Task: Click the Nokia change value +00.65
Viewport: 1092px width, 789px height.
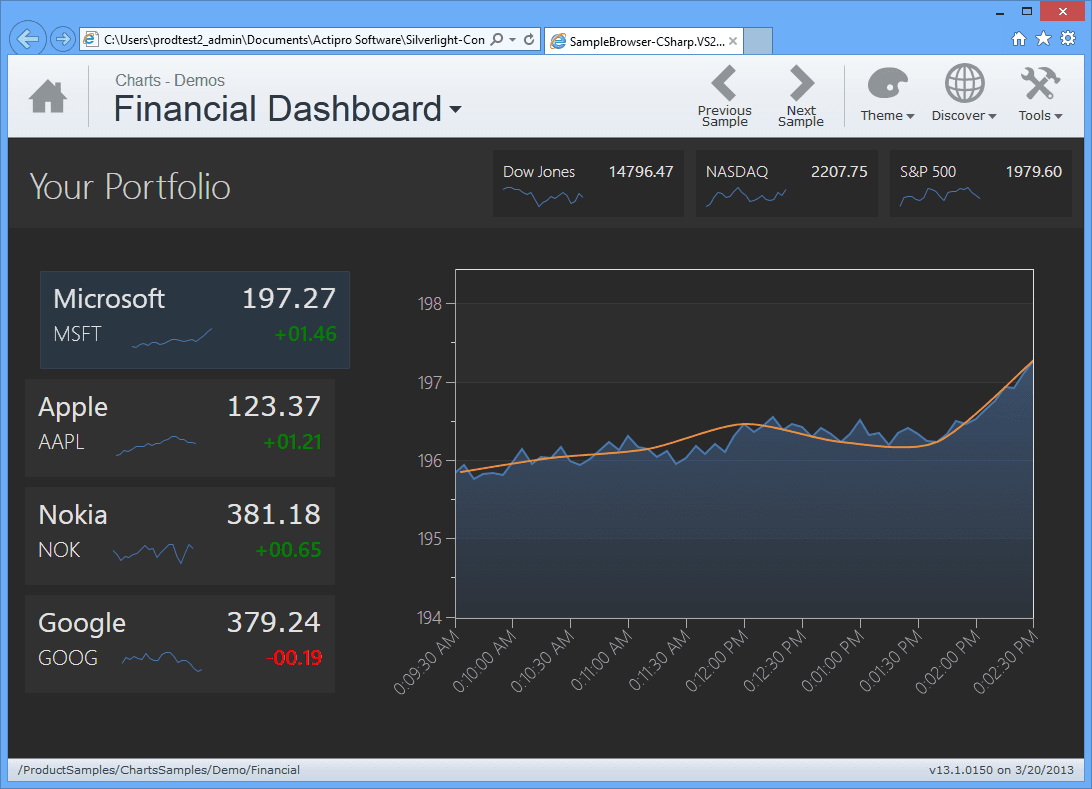Action: 288,549
